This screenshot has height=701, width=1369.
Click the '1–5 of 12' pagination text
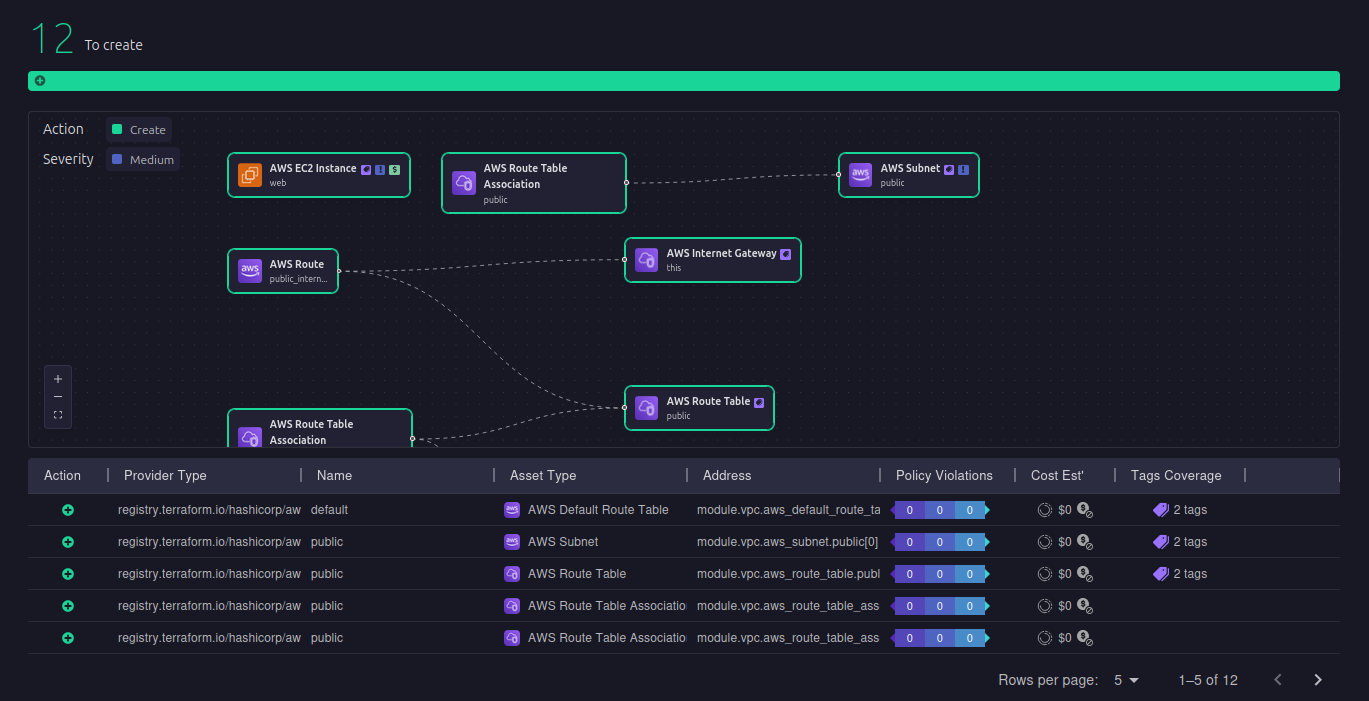click(1208, 680)
